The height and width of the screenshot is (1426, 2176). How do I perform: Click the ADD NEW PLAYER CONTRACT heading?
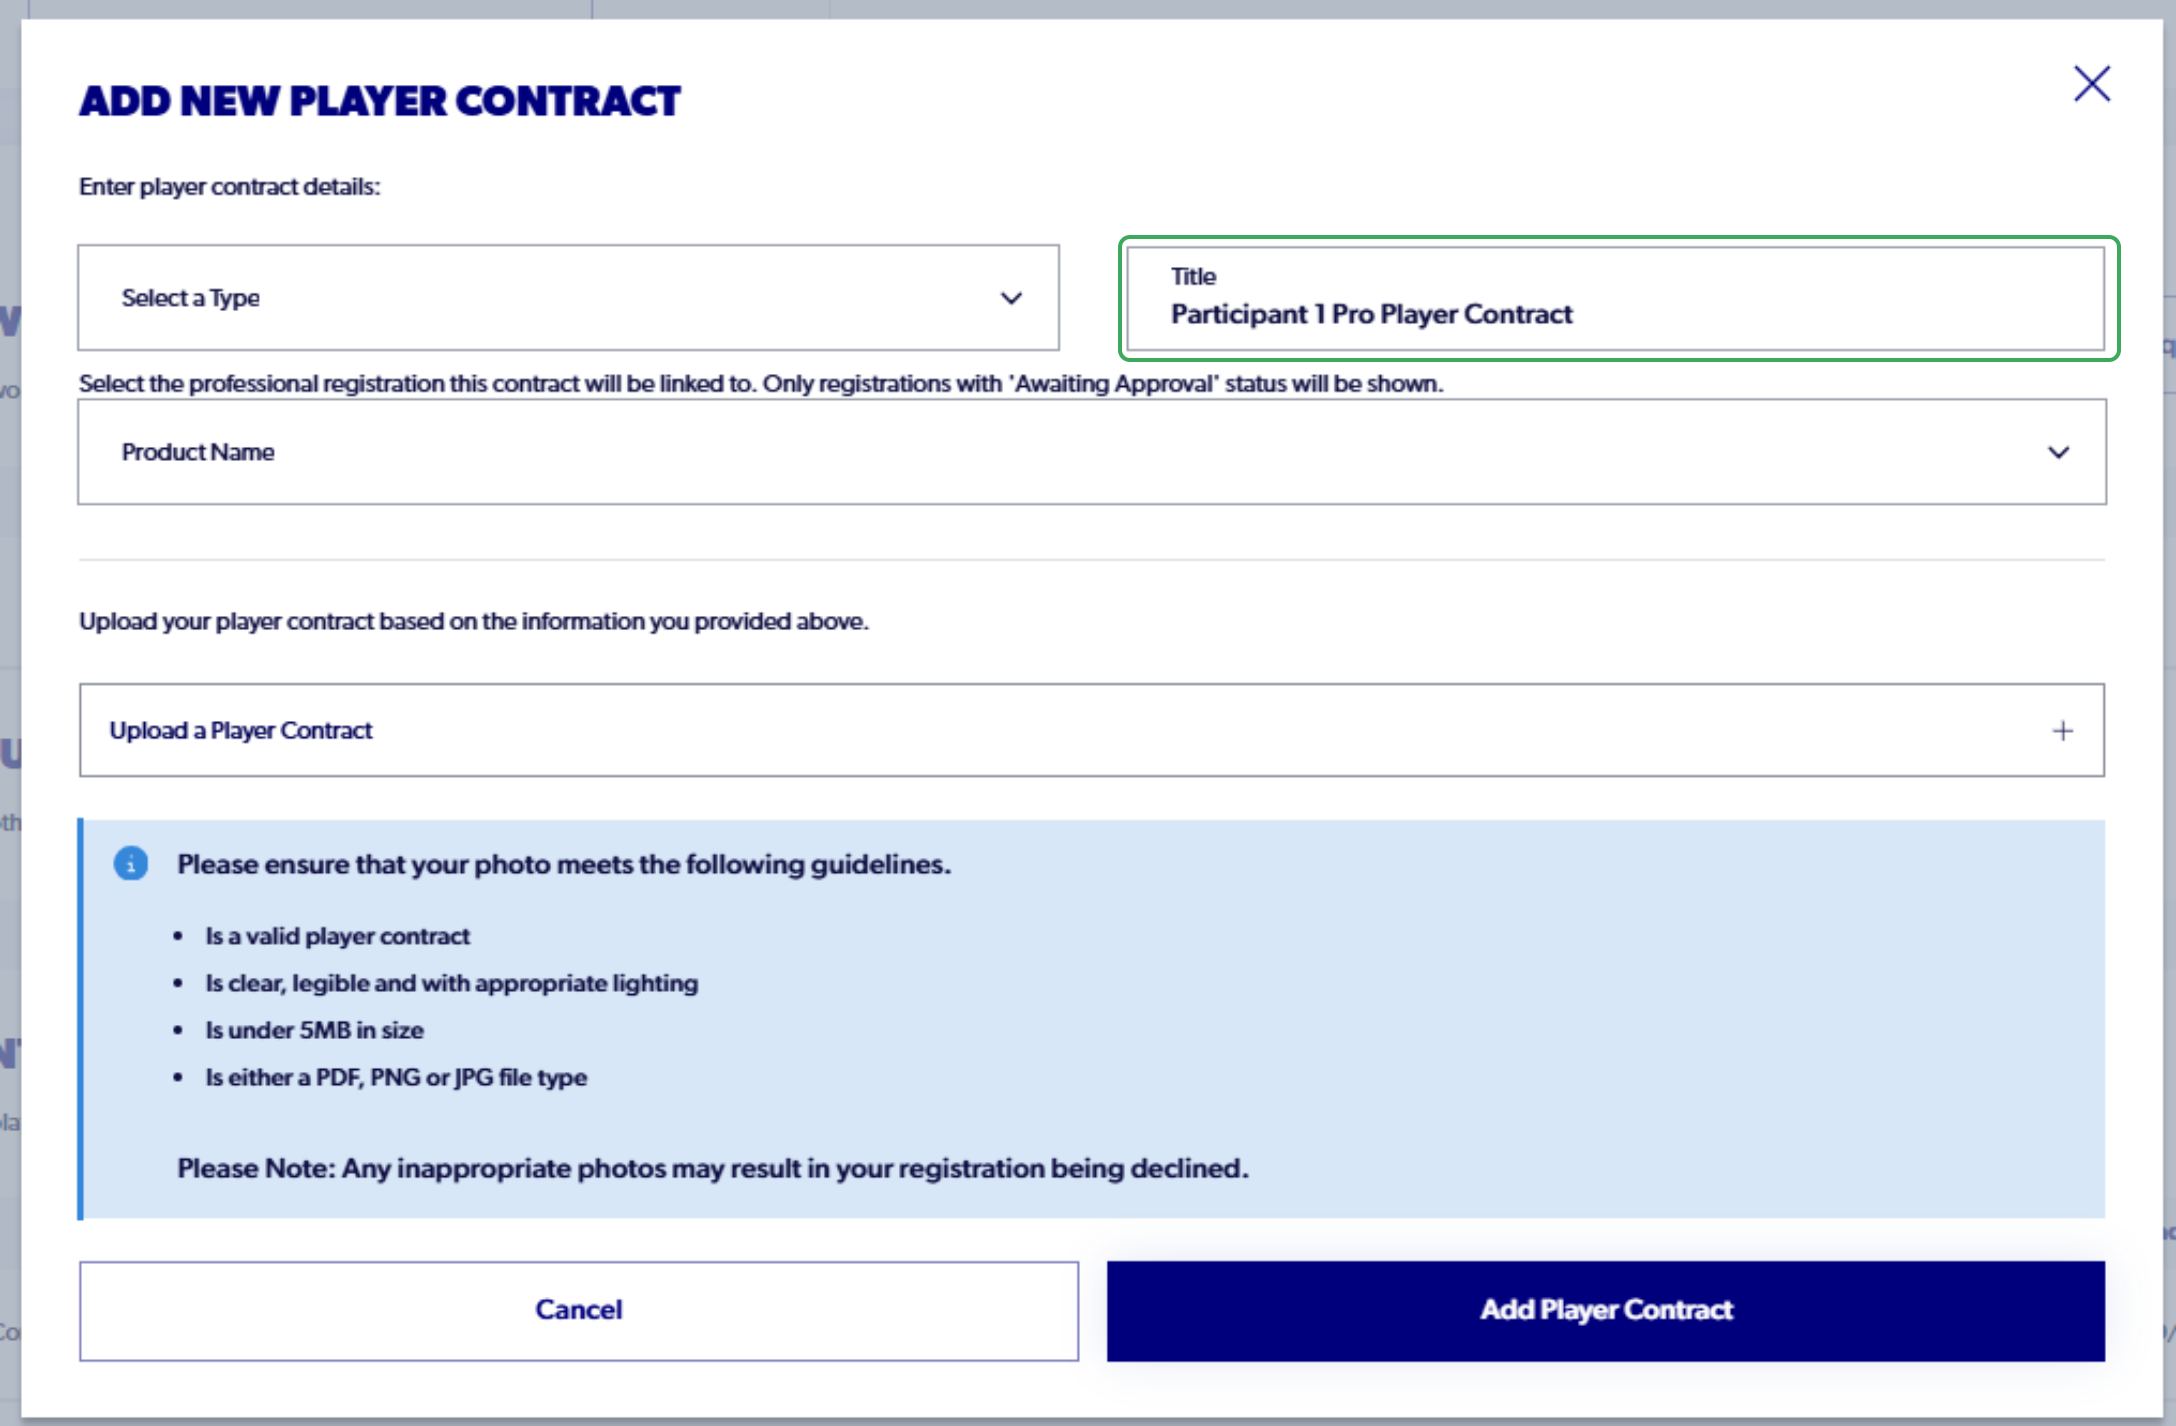coord(380,101)
